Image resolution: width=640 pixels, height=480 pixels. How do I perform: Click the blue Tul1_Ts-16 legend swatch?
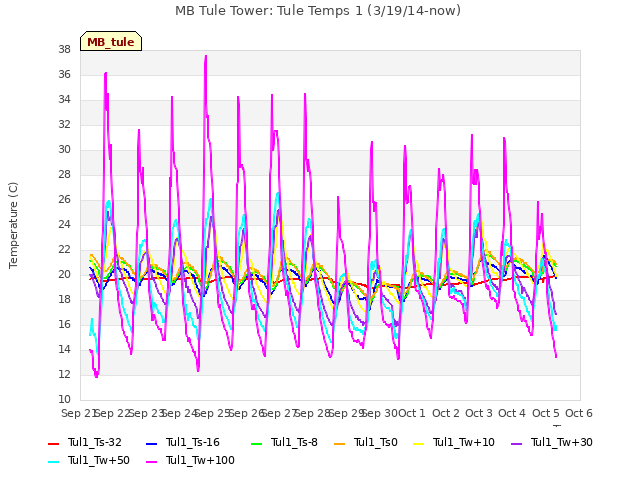pos(151,443)
